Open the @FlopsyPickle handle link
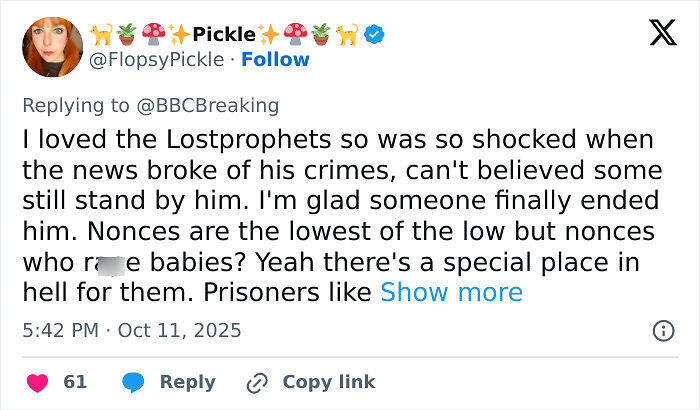Image resolution: width=700 pixels, height=410 pixels. pyautogui.click(x=156, y=60)
